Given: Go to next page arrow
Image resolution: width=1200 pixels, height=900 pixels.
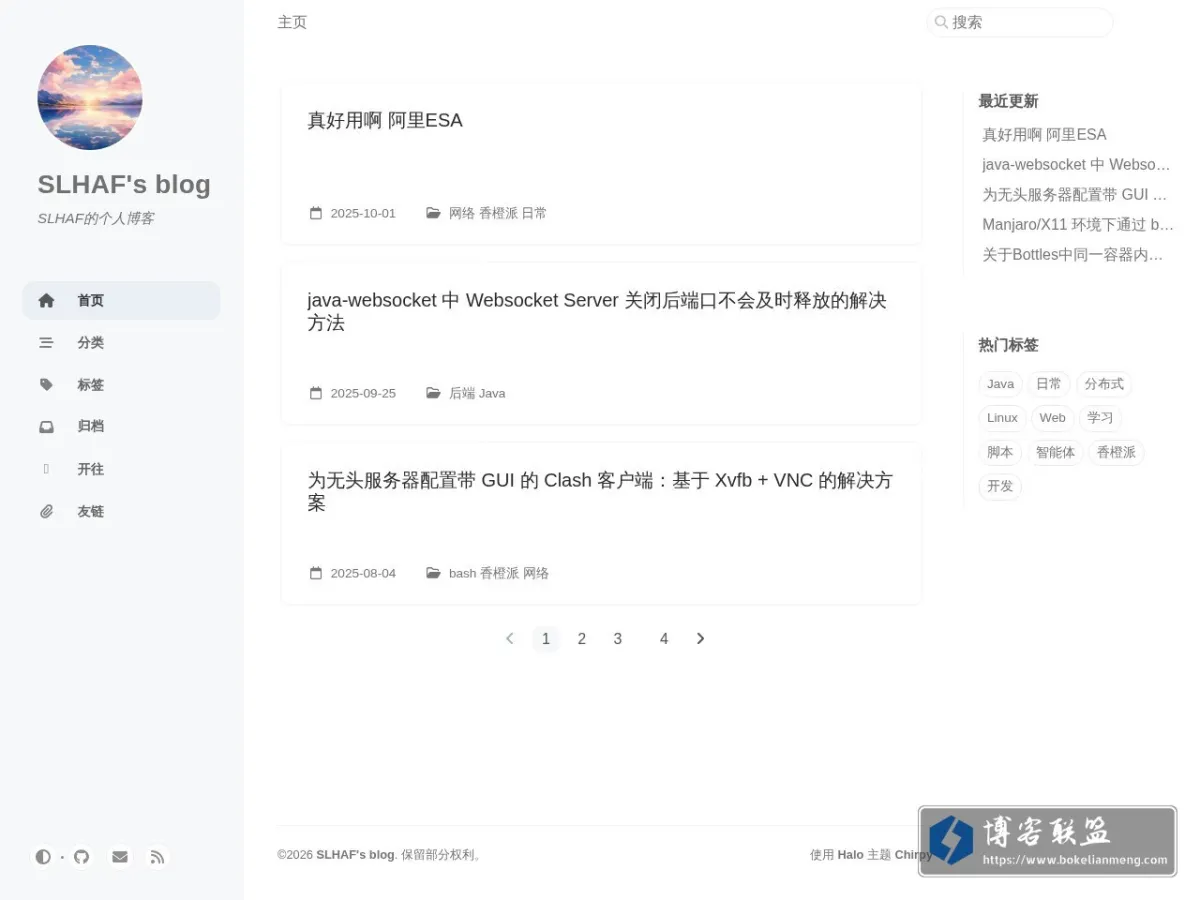Looking at the screenshot, I should pos(700,638).
